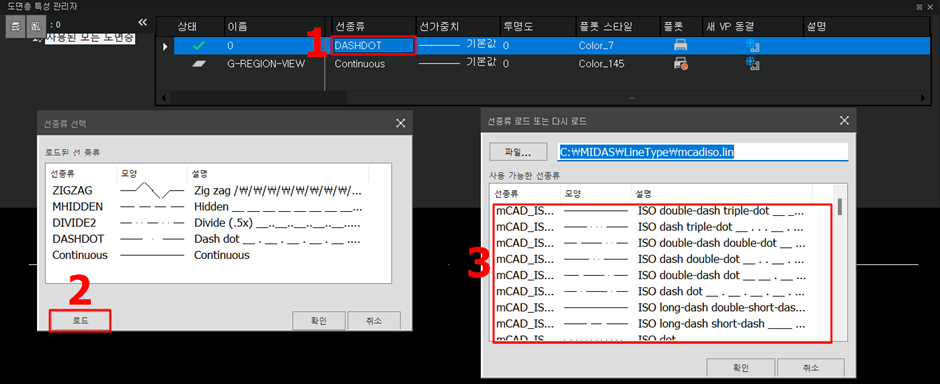The height and width of the screenshot is (384, 940).
Task: Open DASHDOT linetype cell of layer 0
Action: [x=372, y=46]
